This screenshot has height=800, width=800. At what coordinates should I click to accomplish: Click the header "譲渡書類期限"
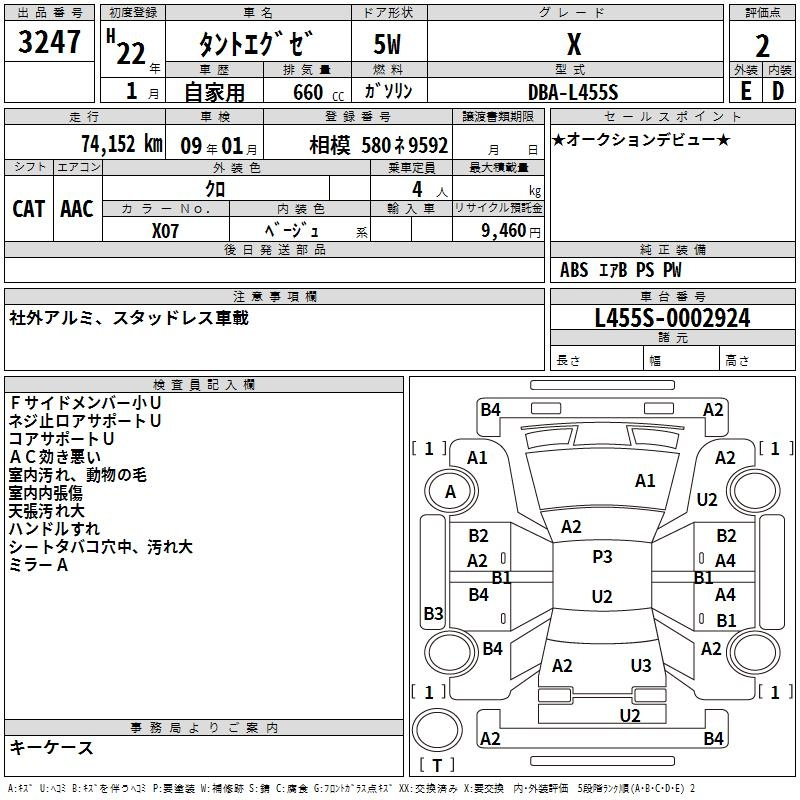coord(498,116)
